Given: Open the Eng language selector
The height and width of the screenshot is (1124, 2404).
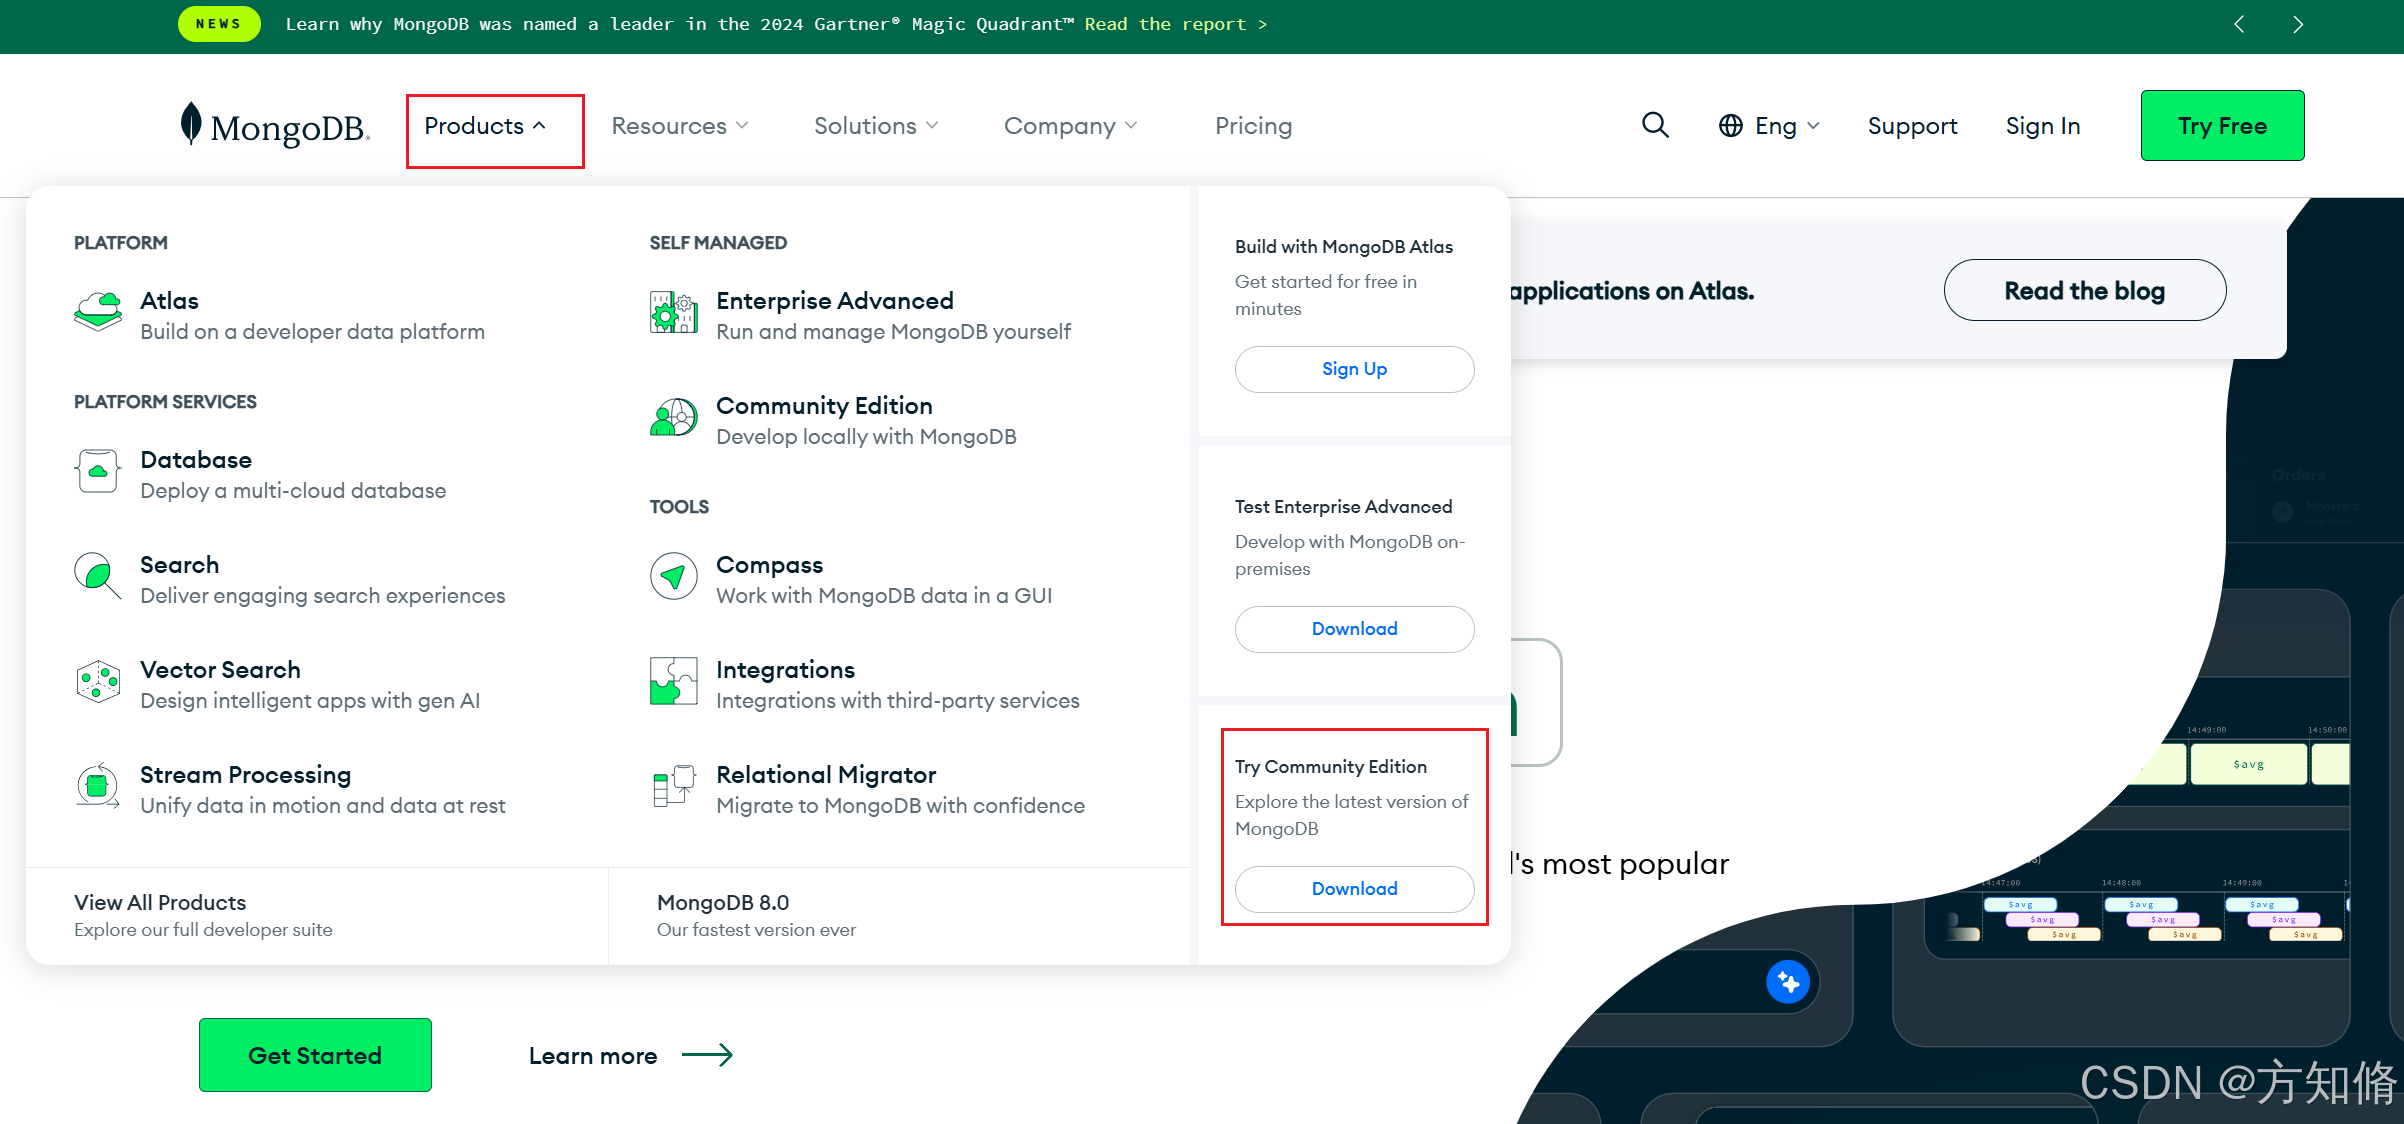Looking at the screenshot, I should tap(1769, 126).
